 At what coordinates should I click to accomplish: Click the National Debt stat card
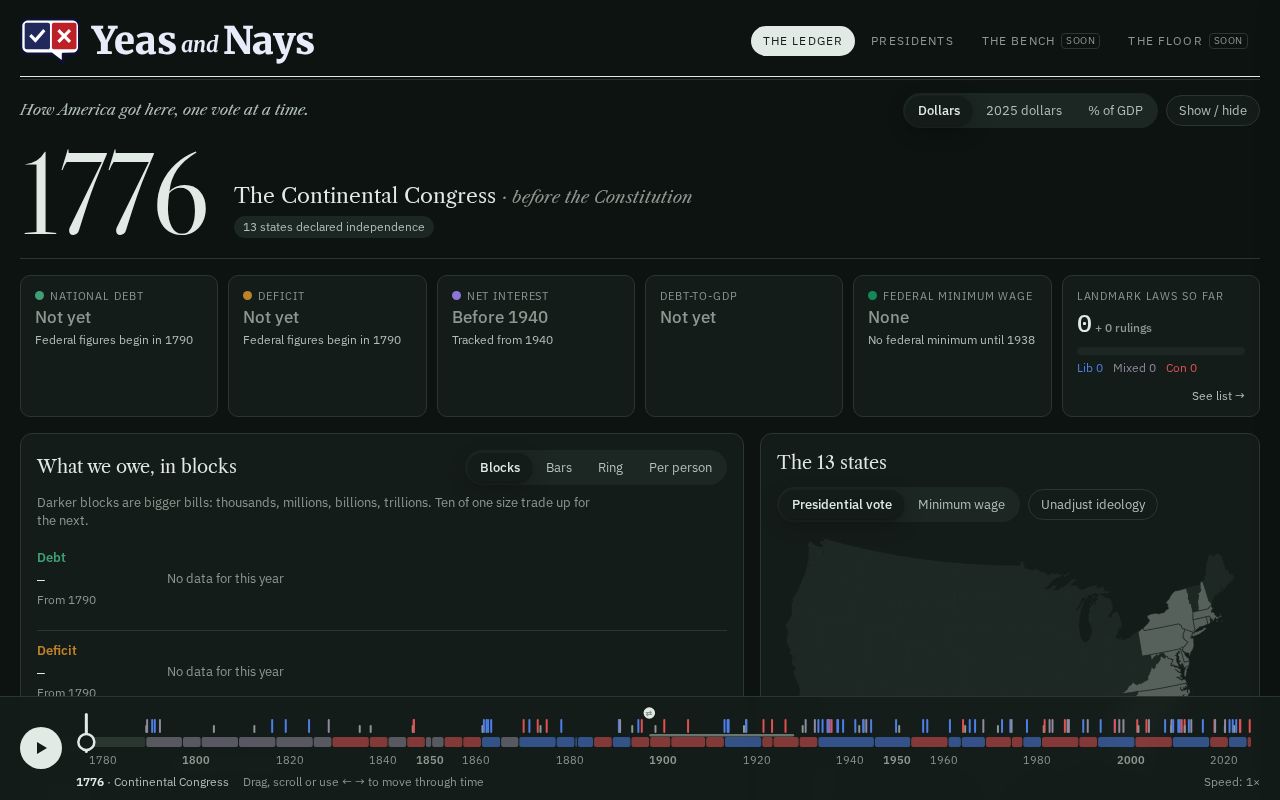(x=119, y=346)
